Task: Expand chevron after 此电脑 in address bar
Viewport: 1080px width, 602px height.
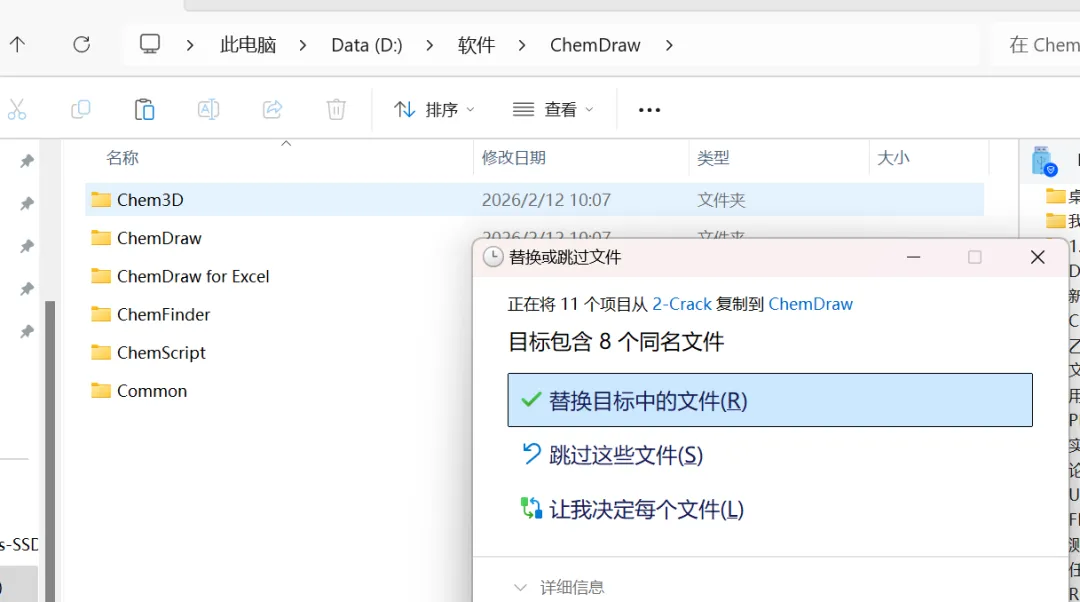Action: [303, 45]
